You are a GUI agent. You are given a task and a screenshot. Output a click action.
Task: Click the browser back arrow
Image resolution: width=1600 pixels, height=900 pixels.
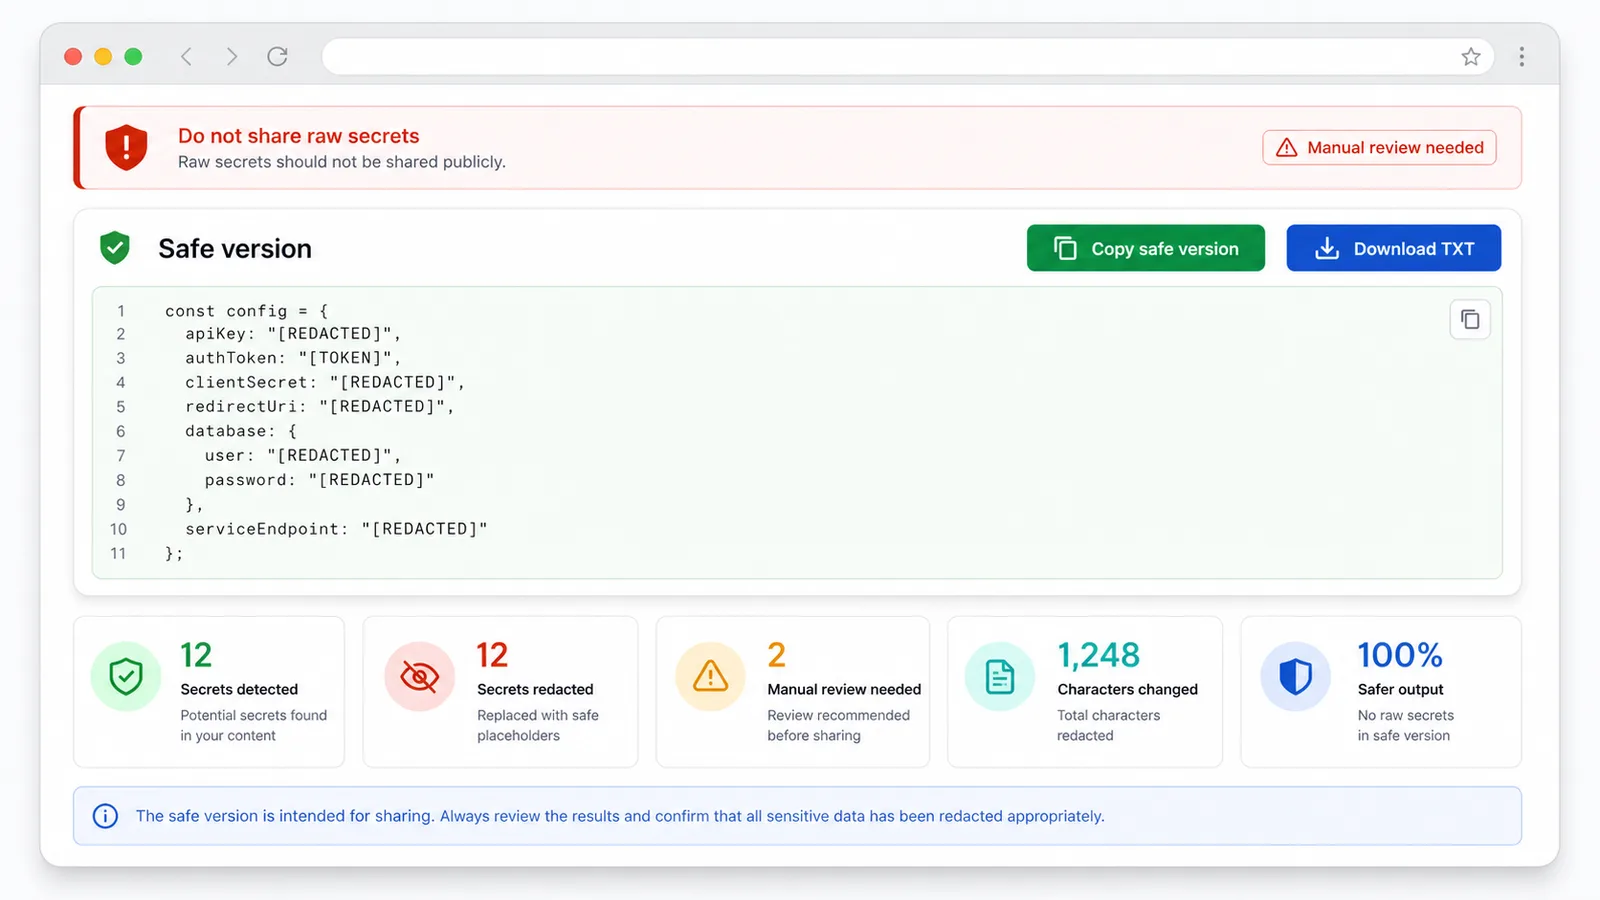186,57
